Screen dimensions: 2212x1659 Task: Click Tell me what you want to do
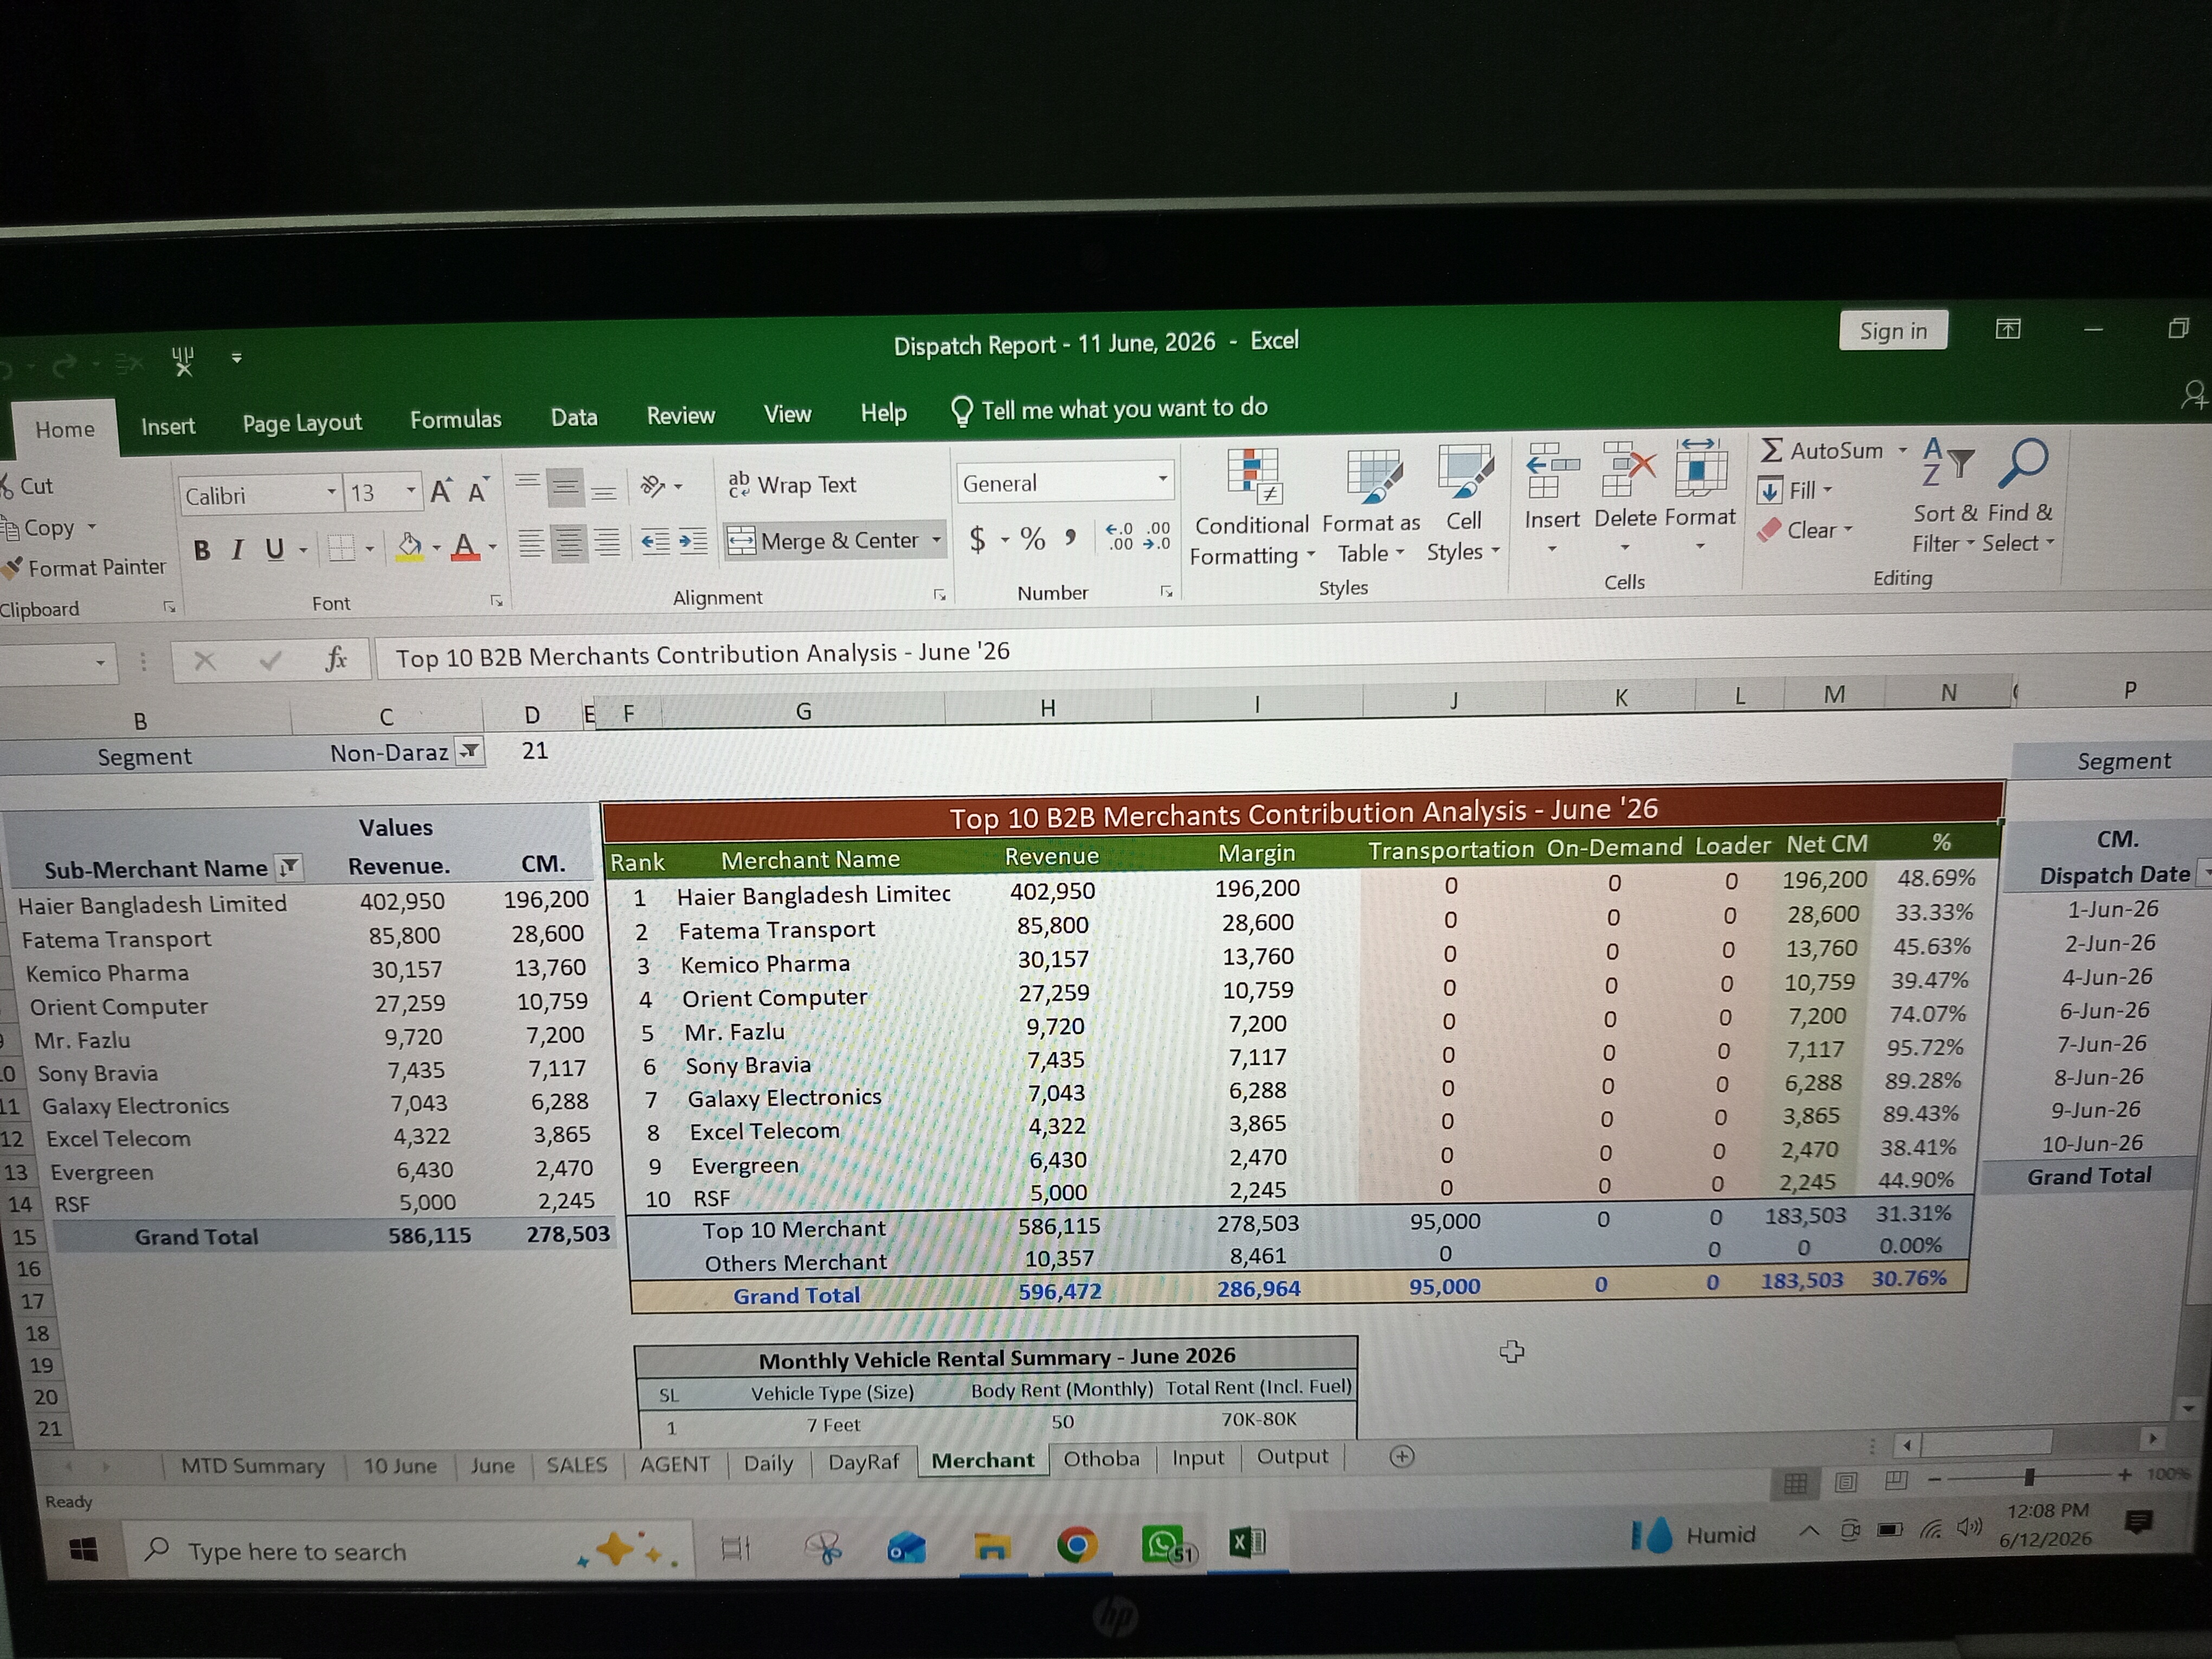1109,409
